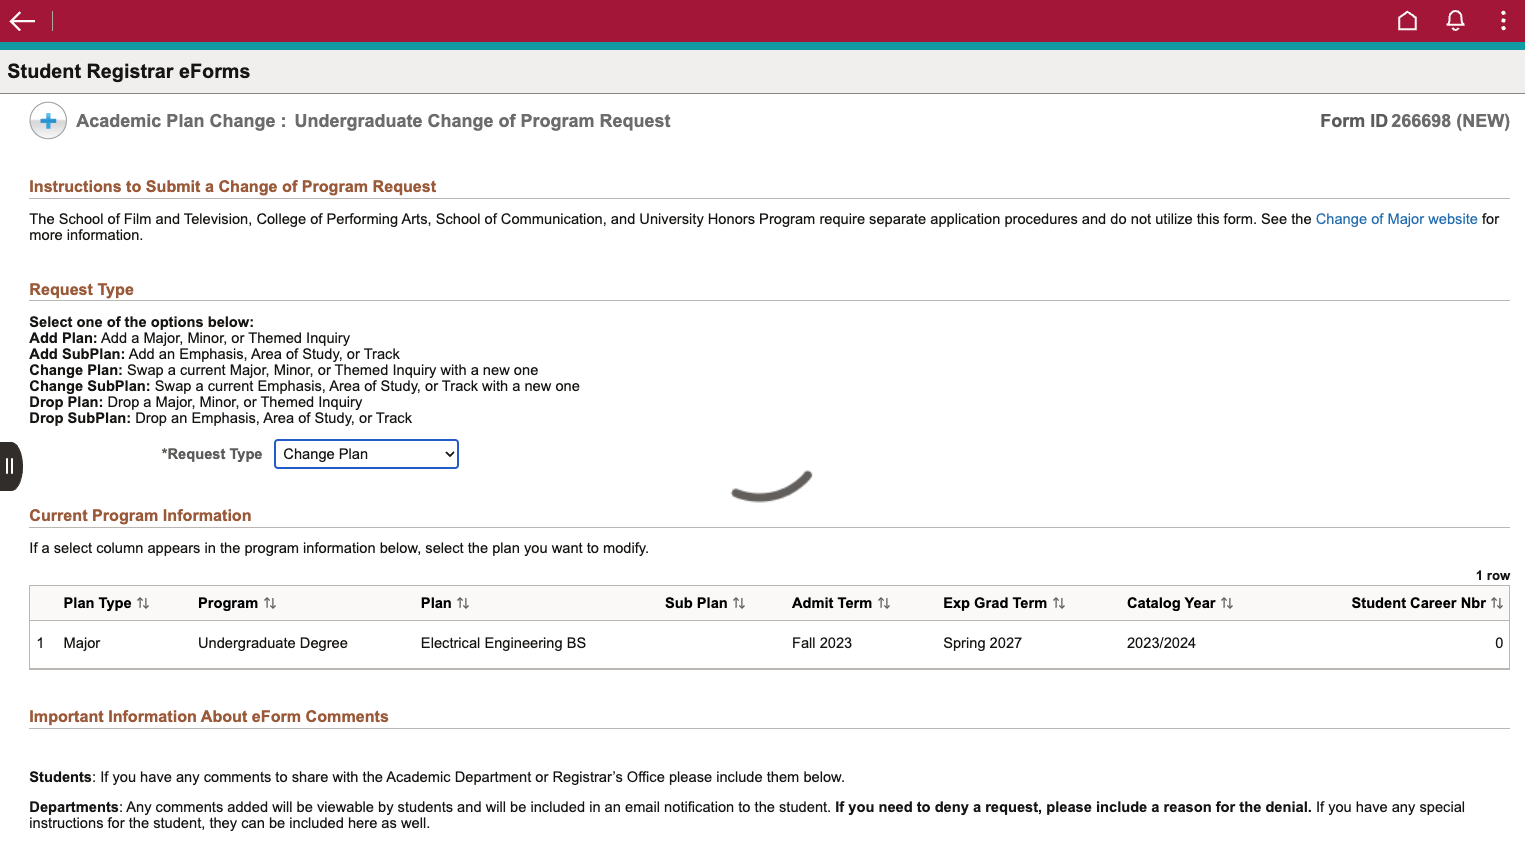Click the Student Registrar eForms title
The width and height of the screenshot is (1525, 841).
(129, 71)
